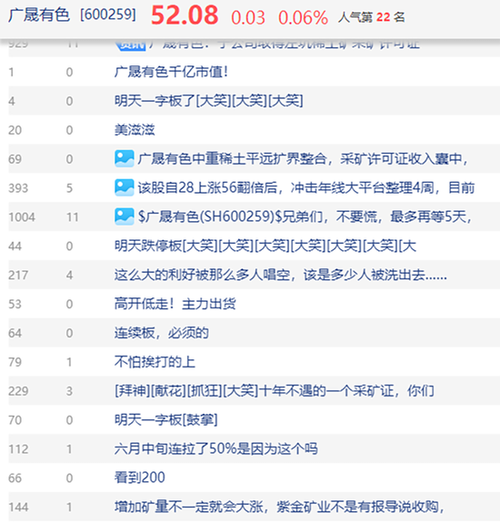Click image icon beside 该股自28上涨56 post

pyautogui.click(x=124, y=188)
